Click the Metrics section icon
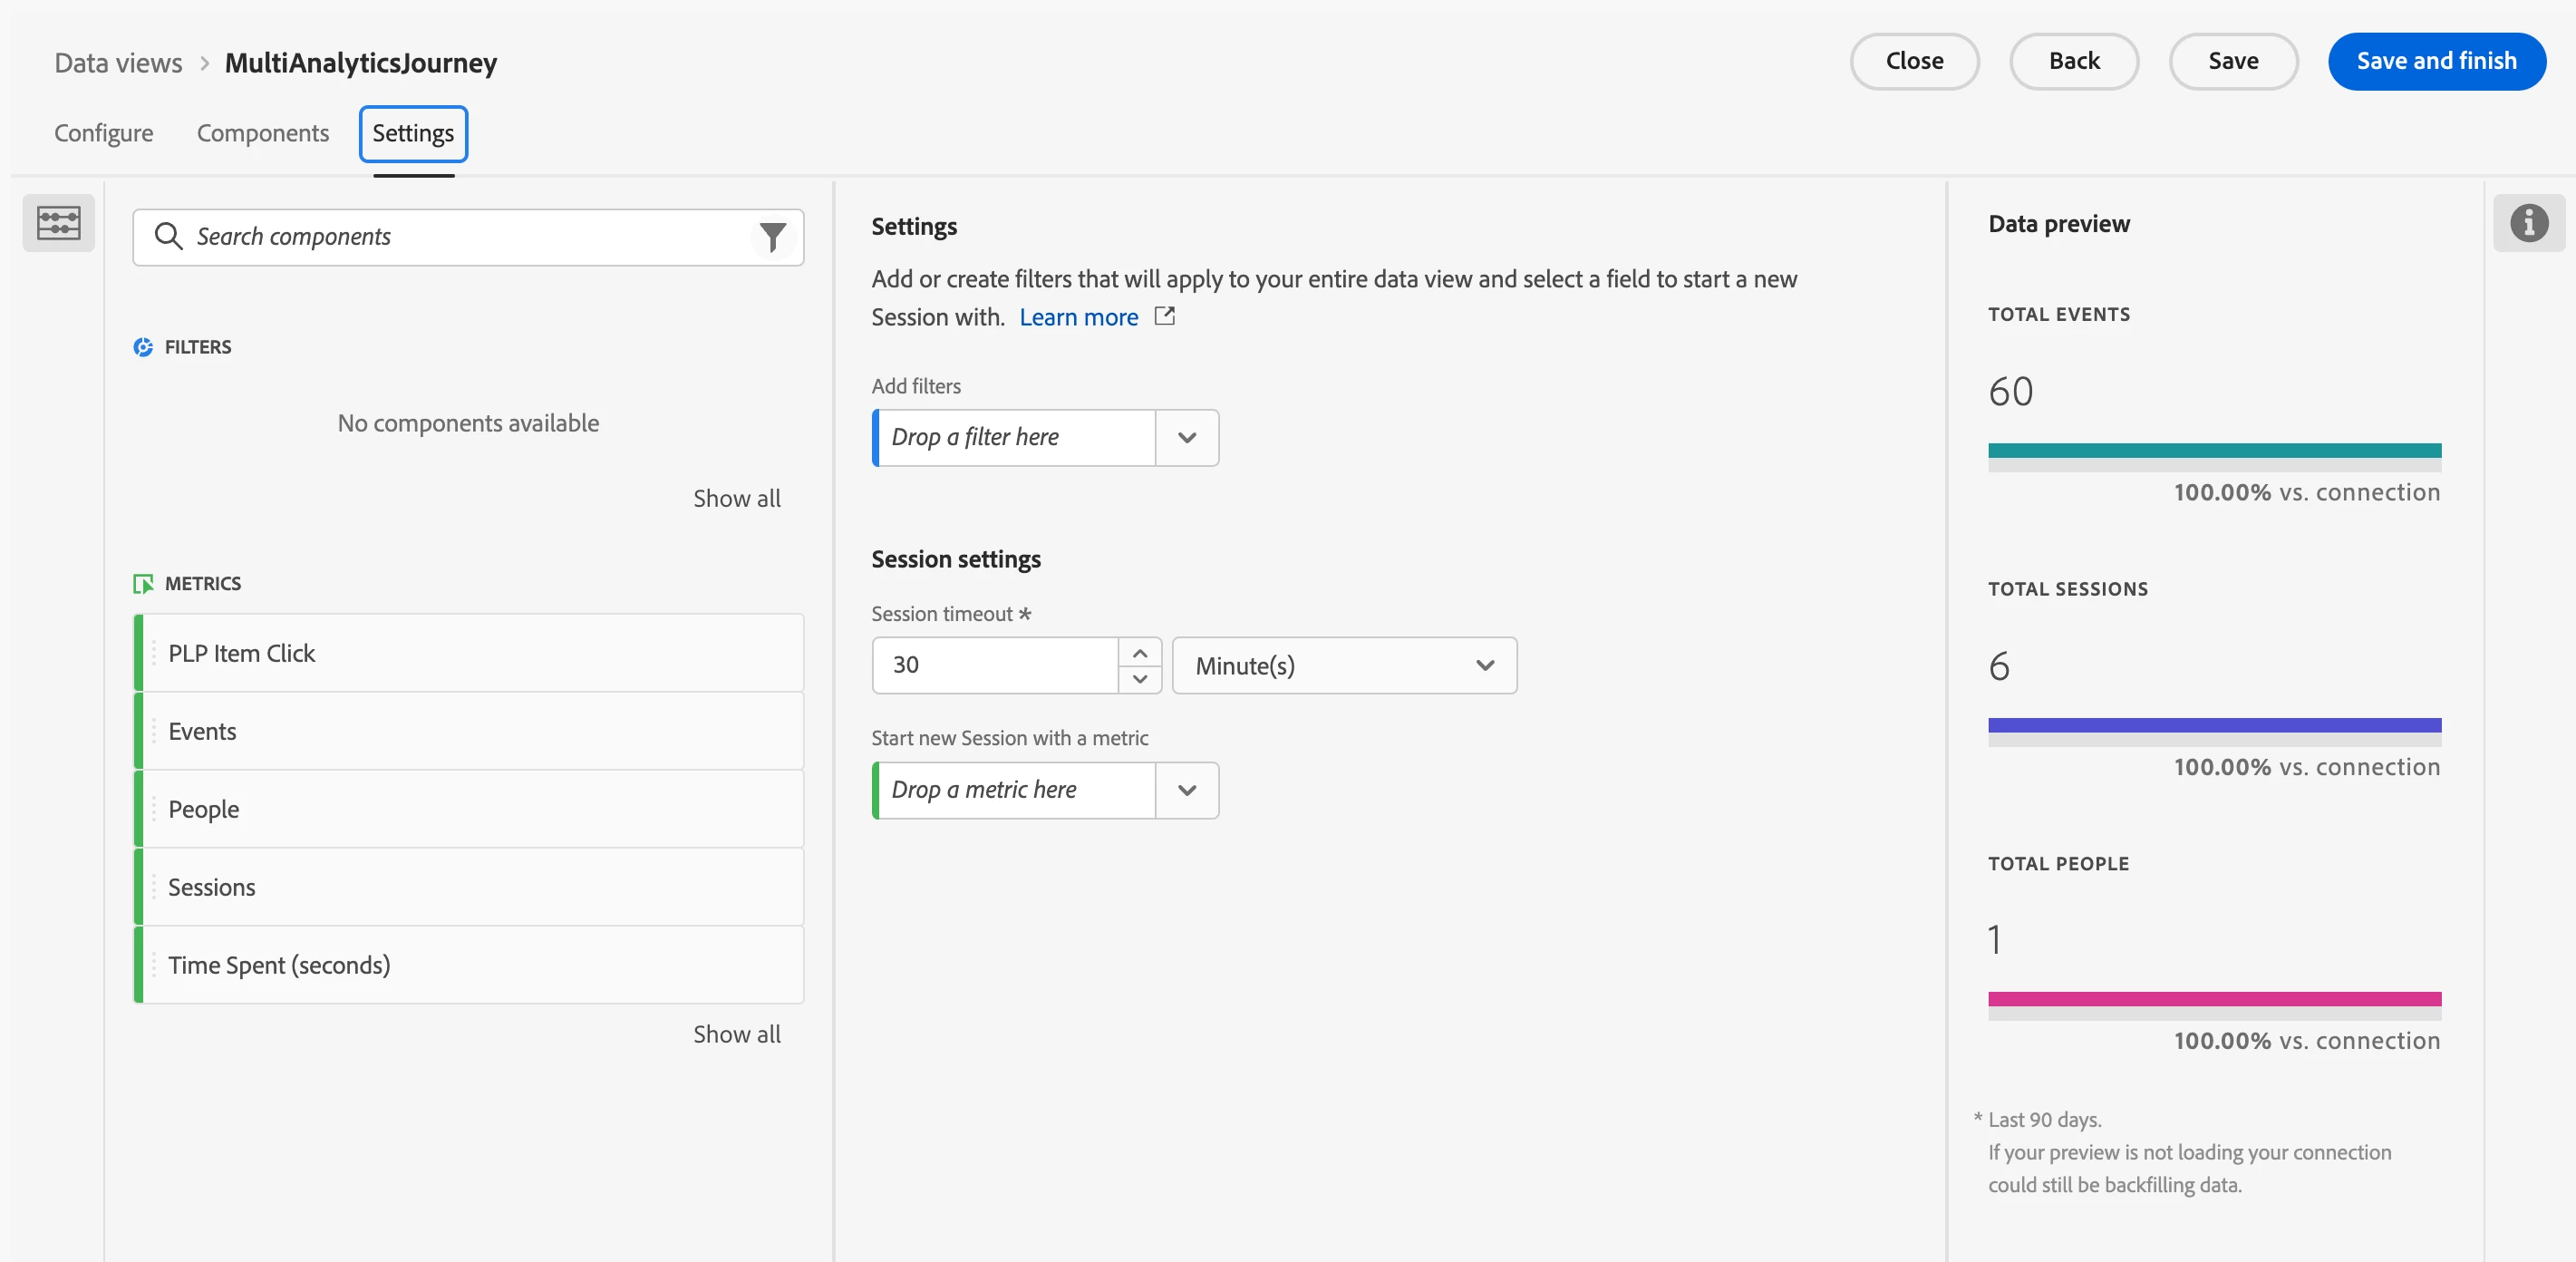Viewport: 2576px width, 1262px height. [x=143, y=583]
